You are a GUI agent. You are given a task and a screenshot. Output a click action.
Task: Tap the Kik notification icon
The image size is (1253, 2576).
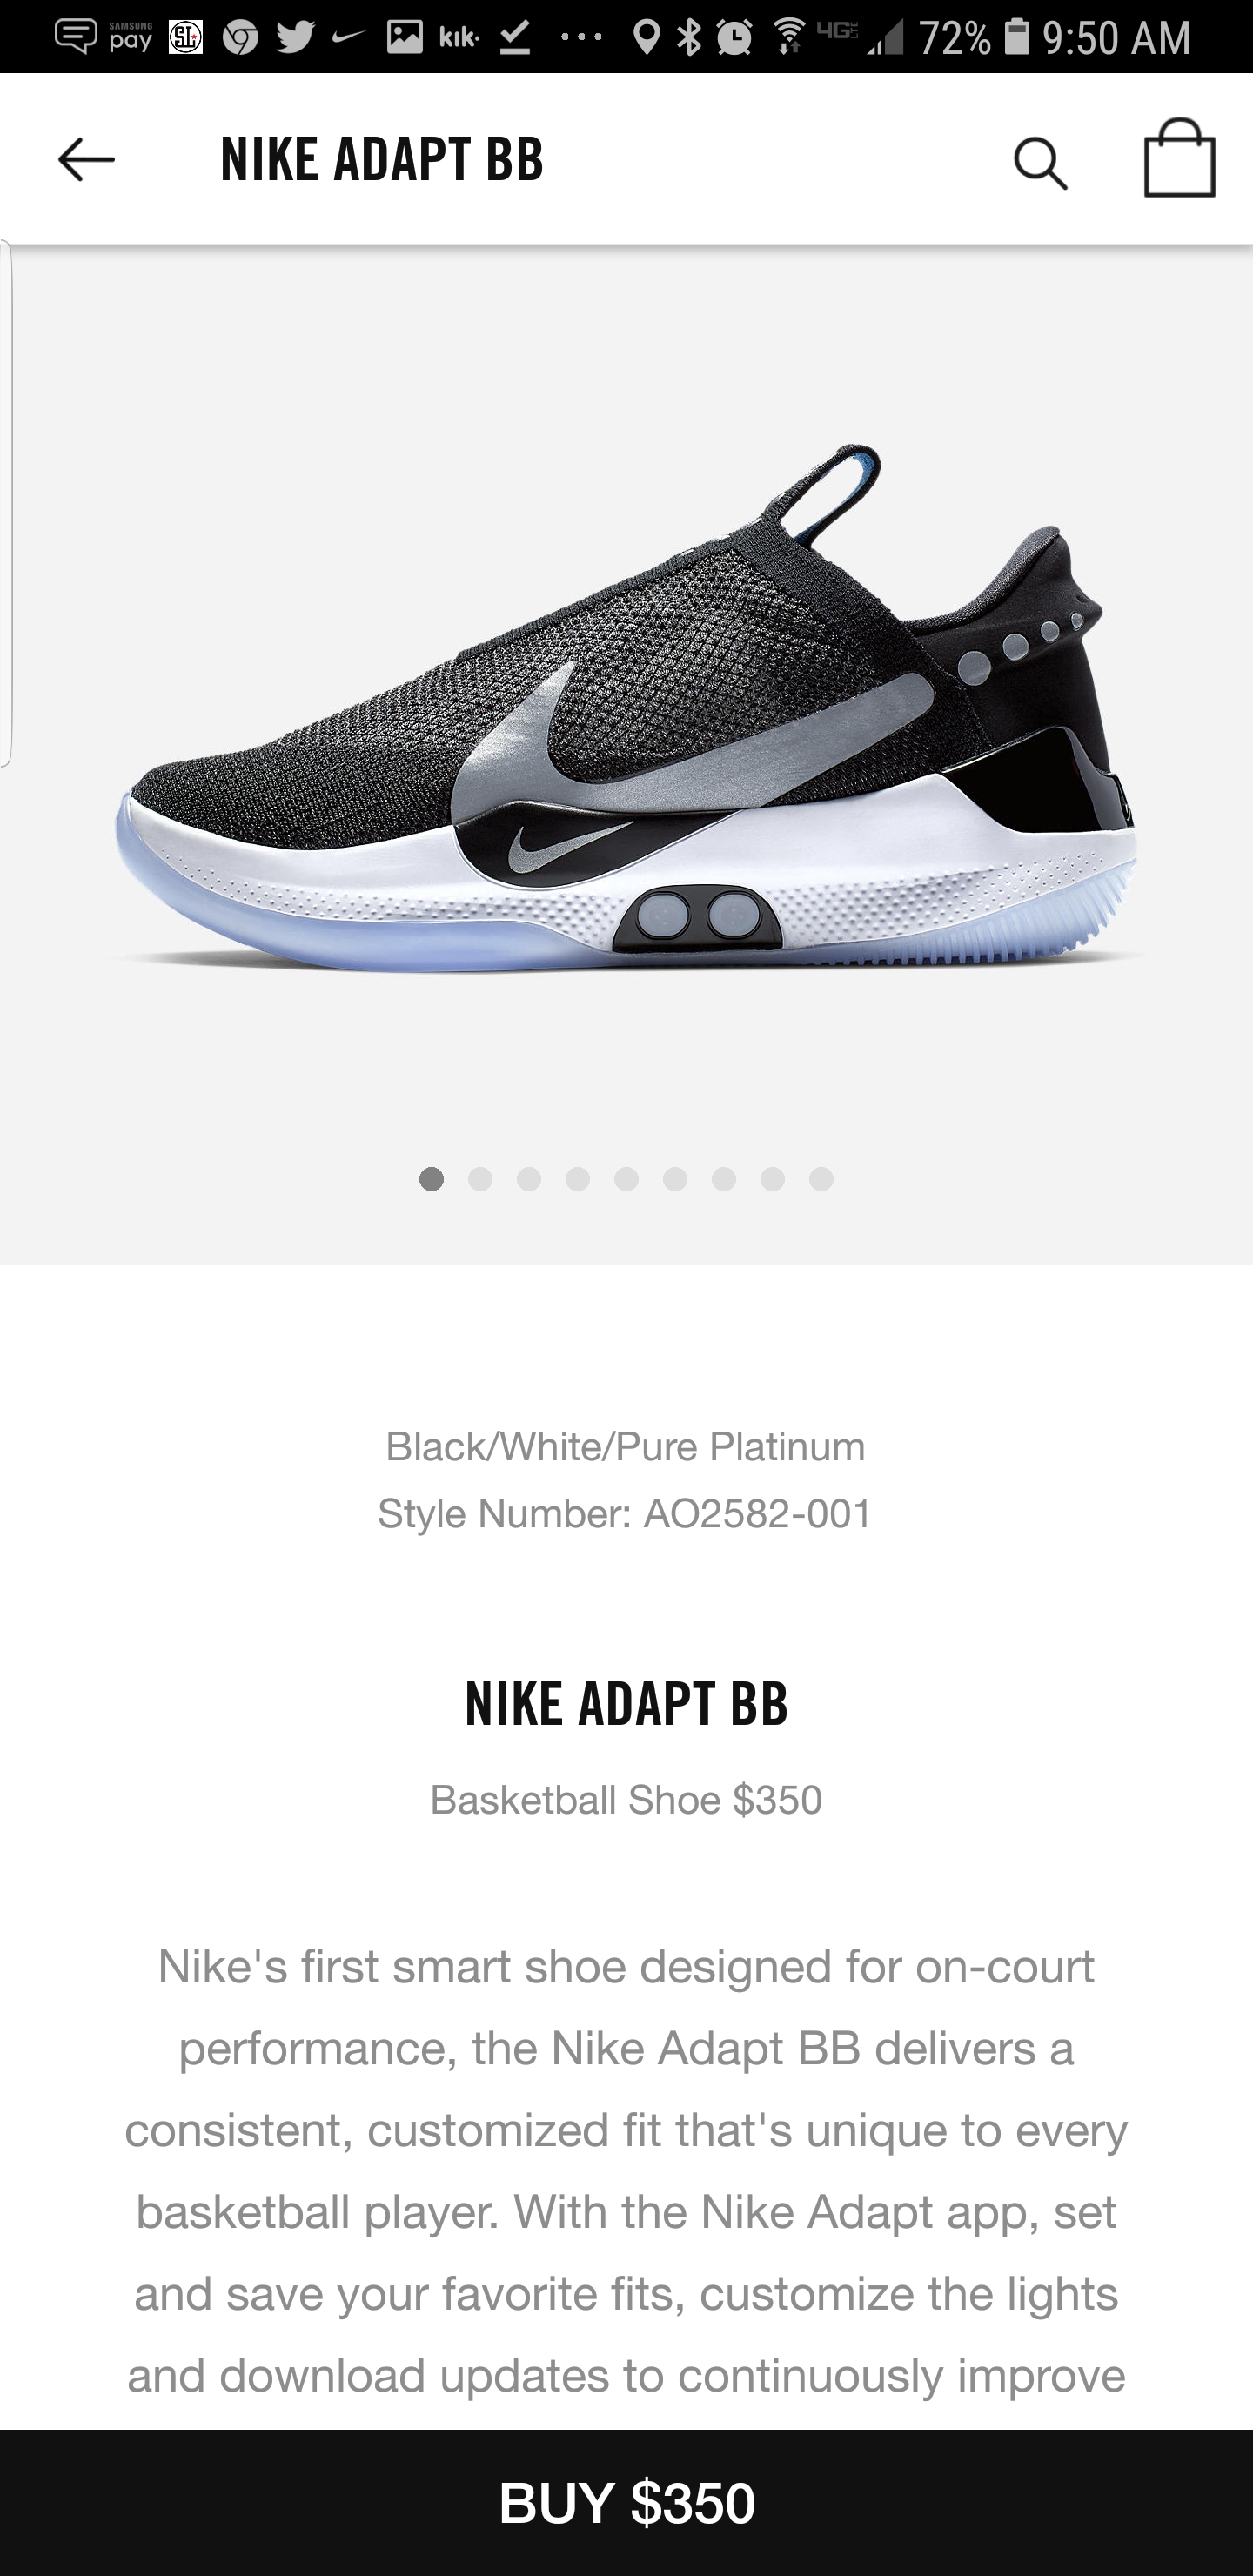pos(459,38)
